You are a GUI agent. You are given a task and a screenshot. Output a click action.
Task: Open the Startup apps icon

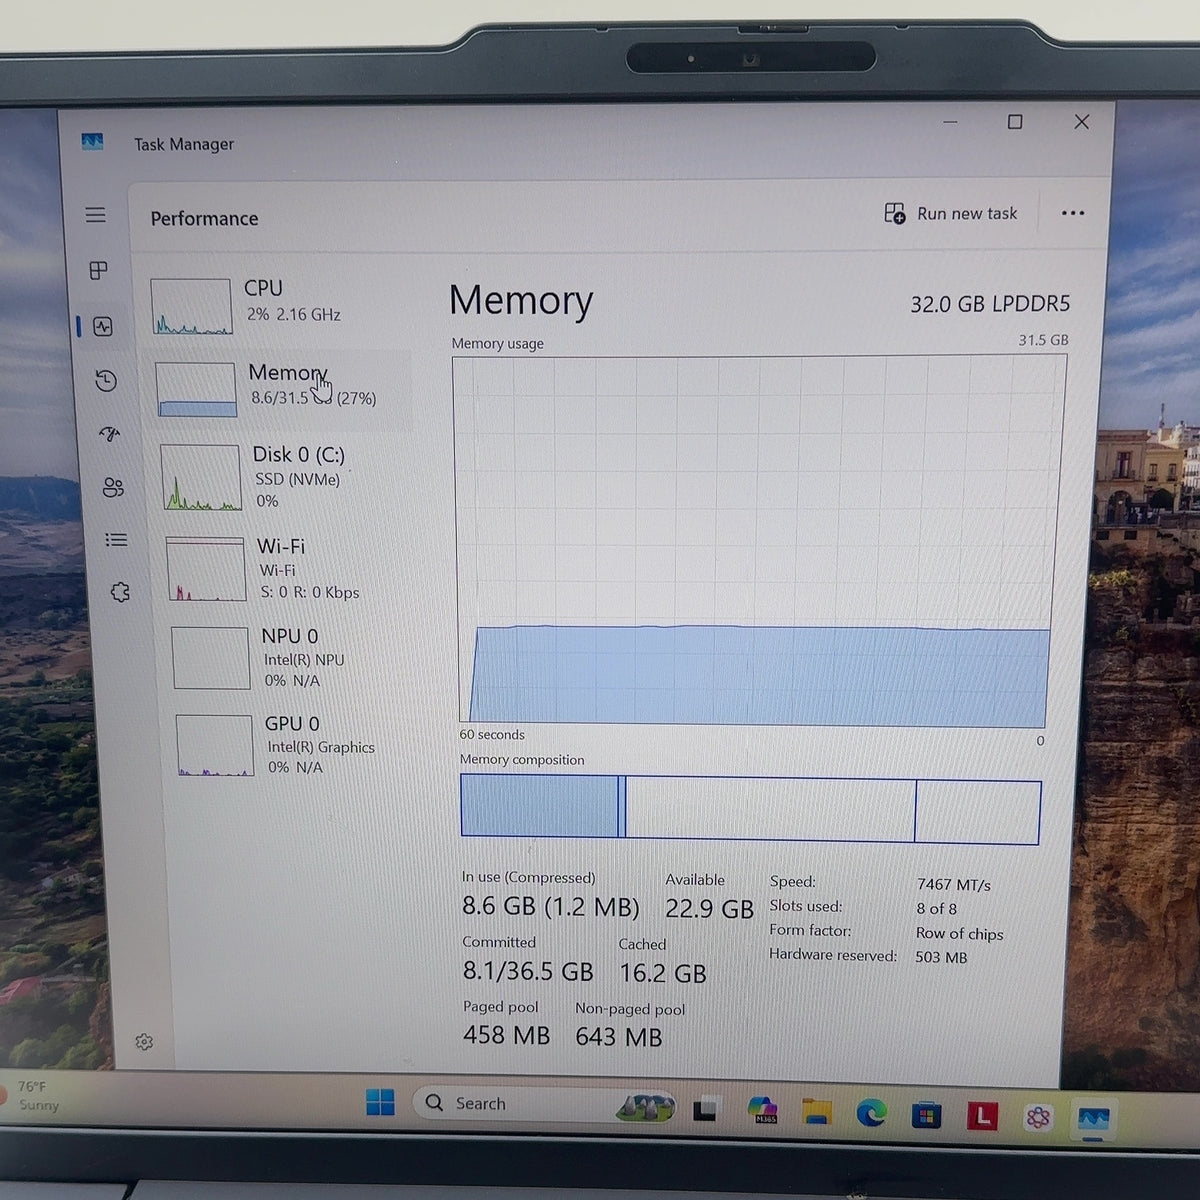[x=109, y=433]
